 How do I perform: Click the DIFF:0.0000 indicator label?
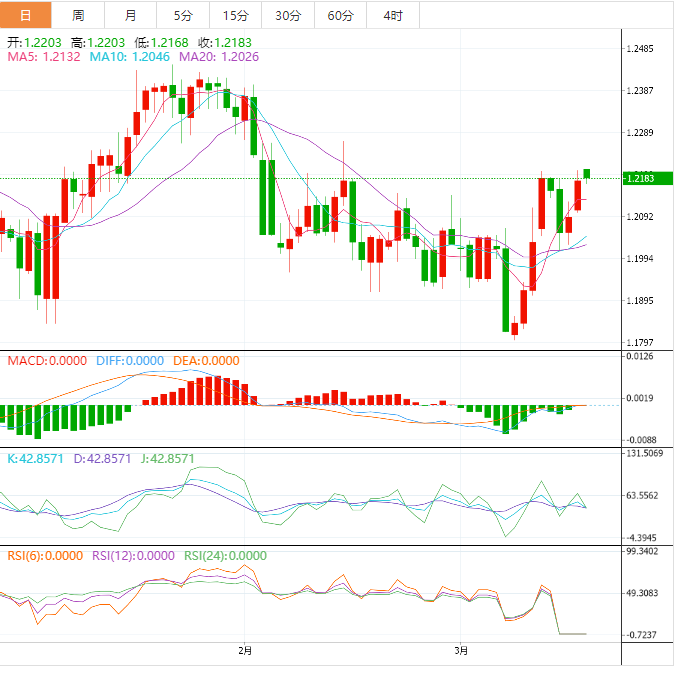click(x=130, y=360)
